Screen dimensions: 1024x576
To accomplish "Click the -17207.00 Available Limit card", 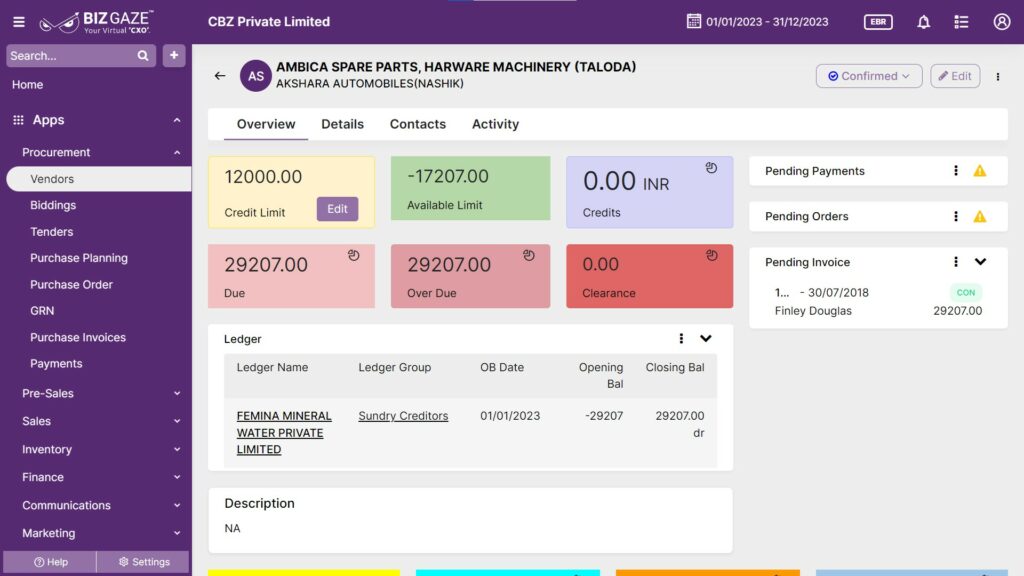I will pos(470,188).
